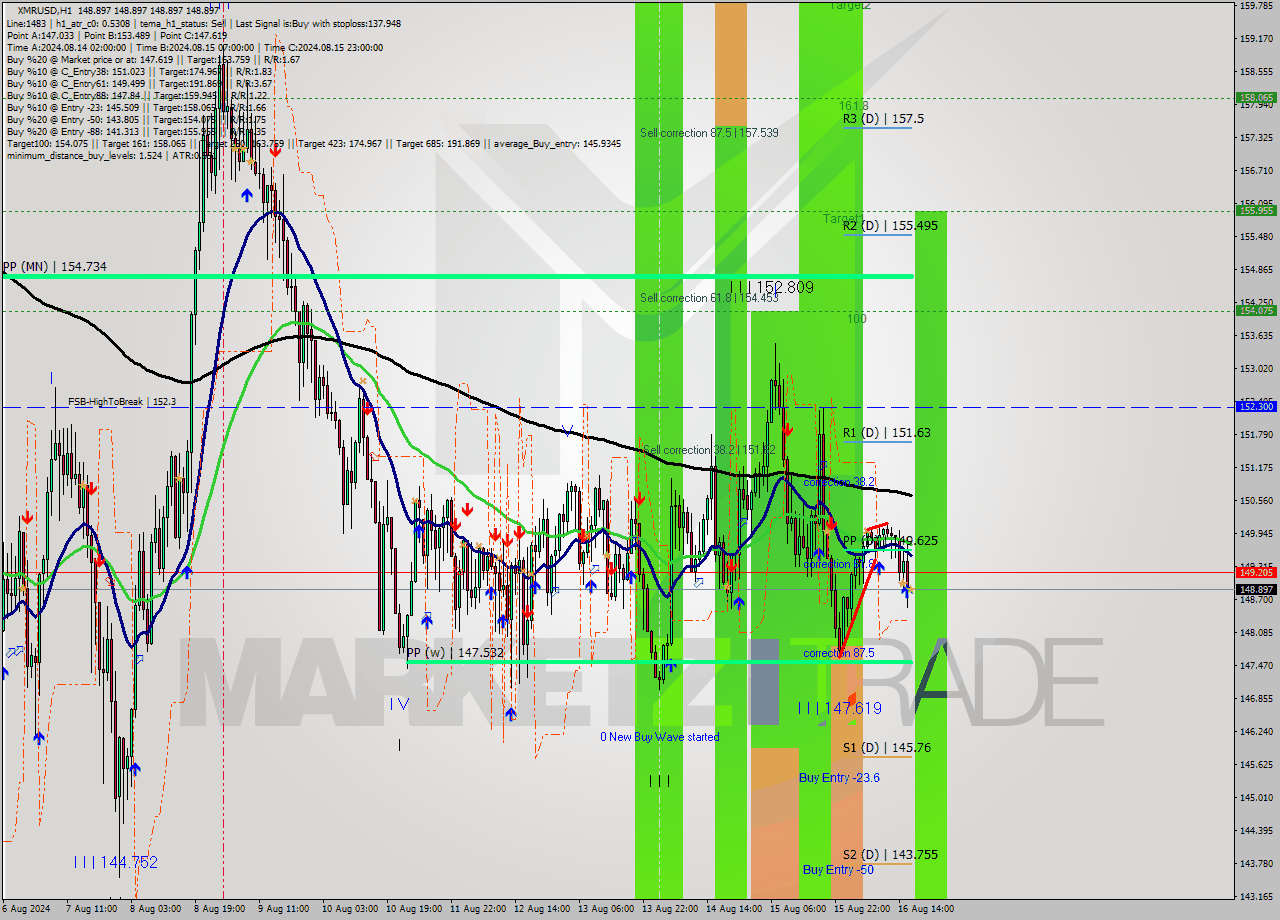Click the grey 148.897 current price tag

[x=1256, y=589]
